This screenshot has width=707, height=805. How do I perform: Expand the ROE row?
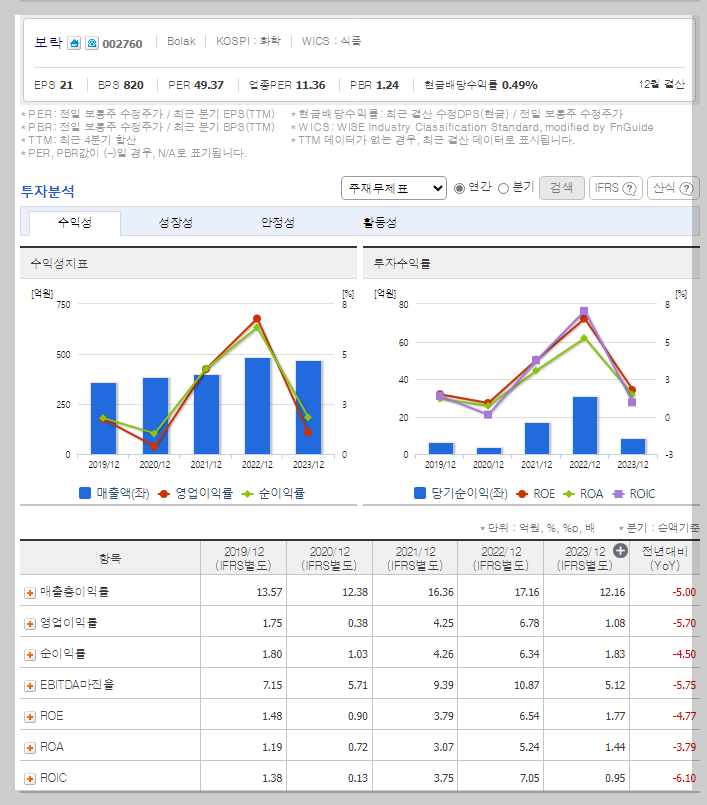pyautogui.click(x=30, y=717)
